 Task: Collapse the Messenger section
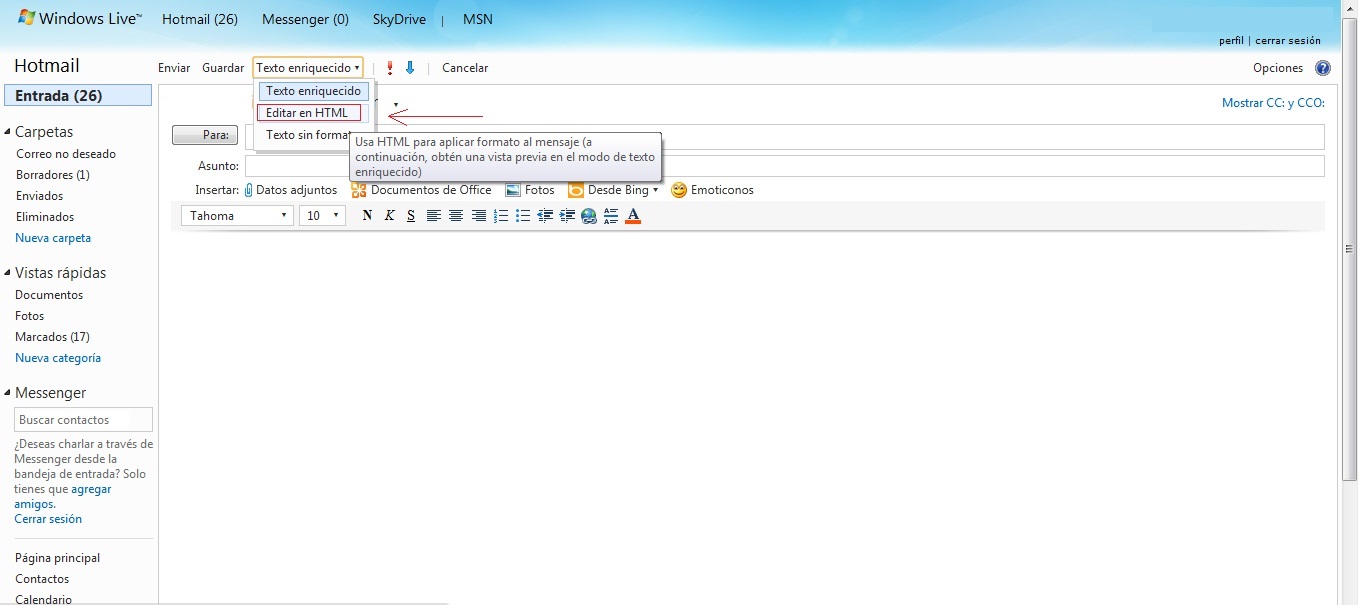coord(8,393)
